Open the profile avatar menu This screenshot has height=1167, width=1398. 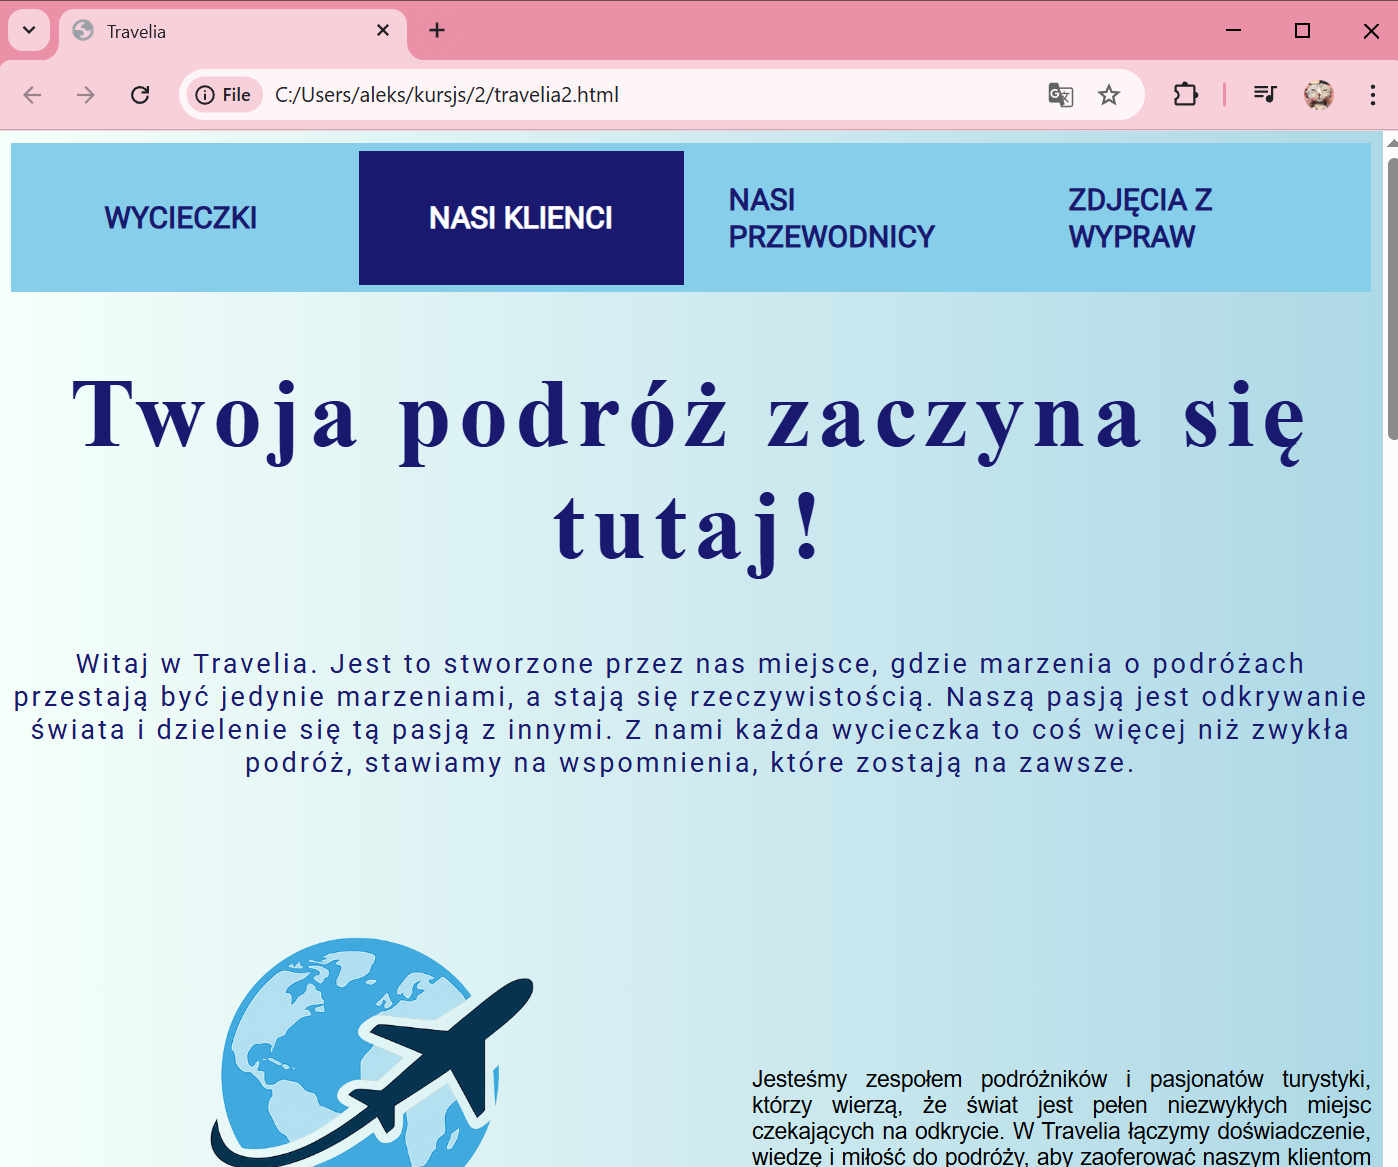pos(1319,95)
